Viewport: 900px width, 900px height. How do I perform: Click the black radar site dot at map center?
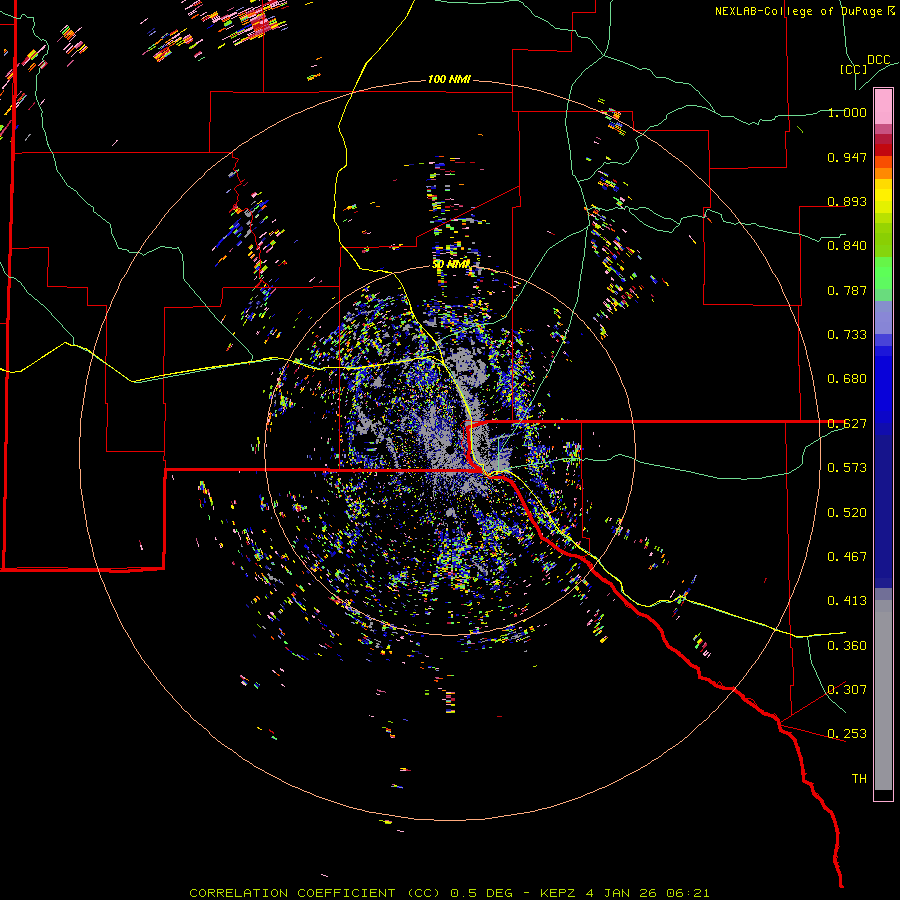click(449, 450)
